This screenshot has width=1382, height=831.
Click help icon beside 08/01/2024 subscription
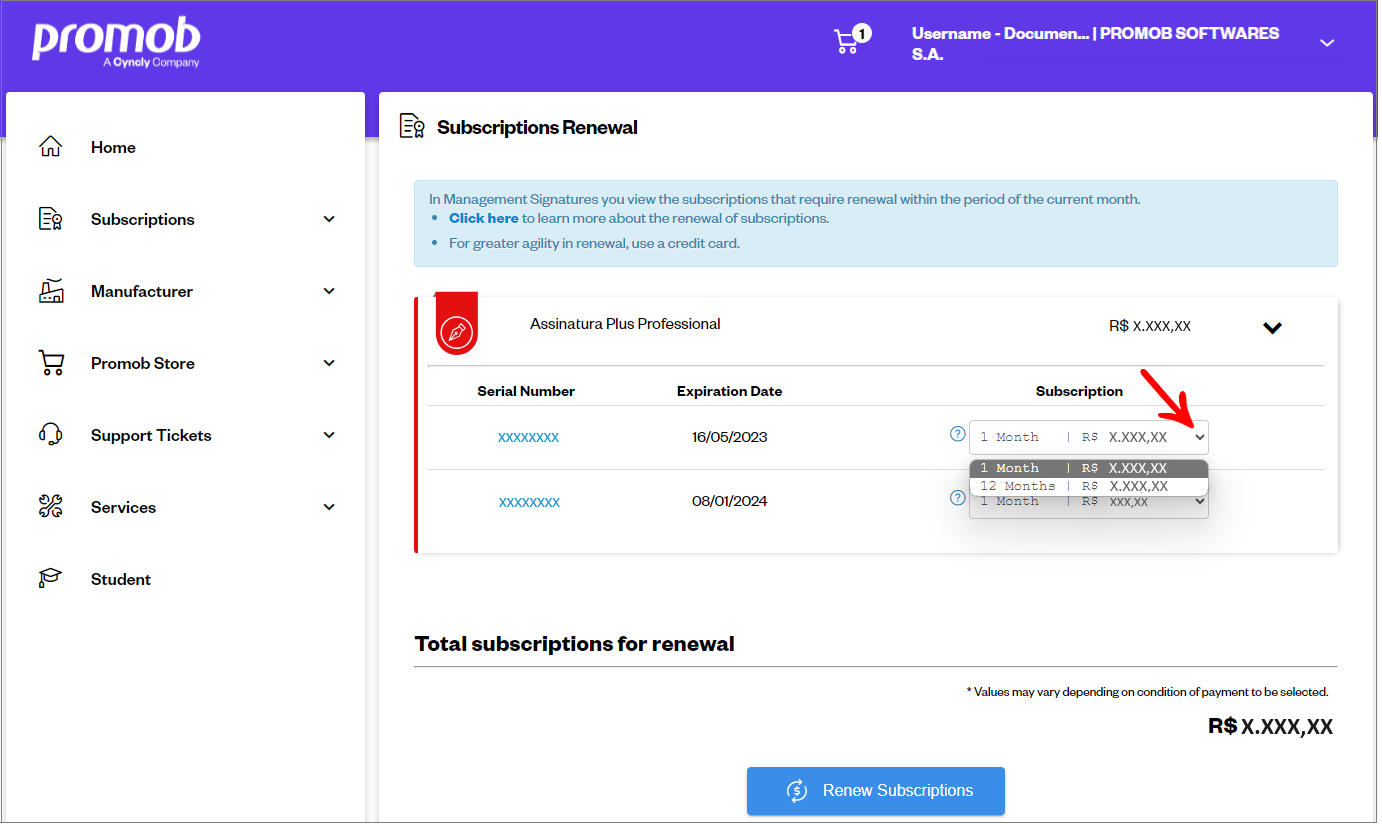coord(957,498)
